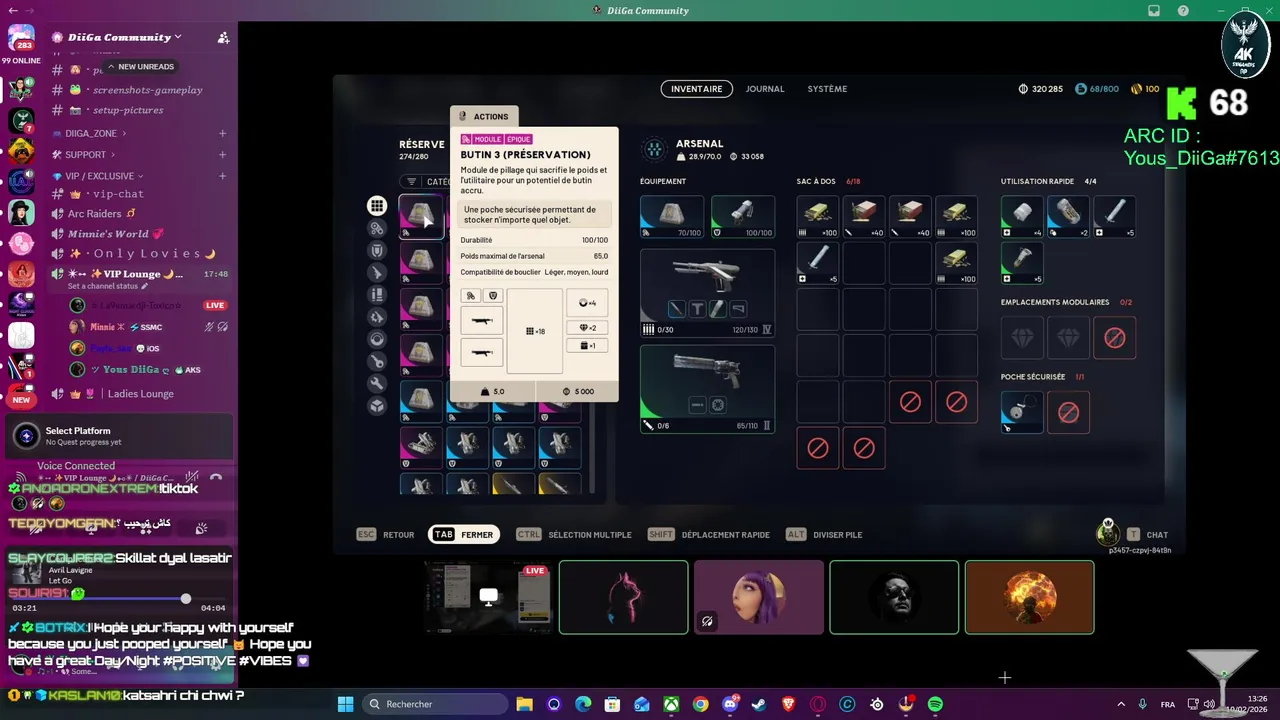Toggle deafen icon next to Minnie

pos(222,327)
